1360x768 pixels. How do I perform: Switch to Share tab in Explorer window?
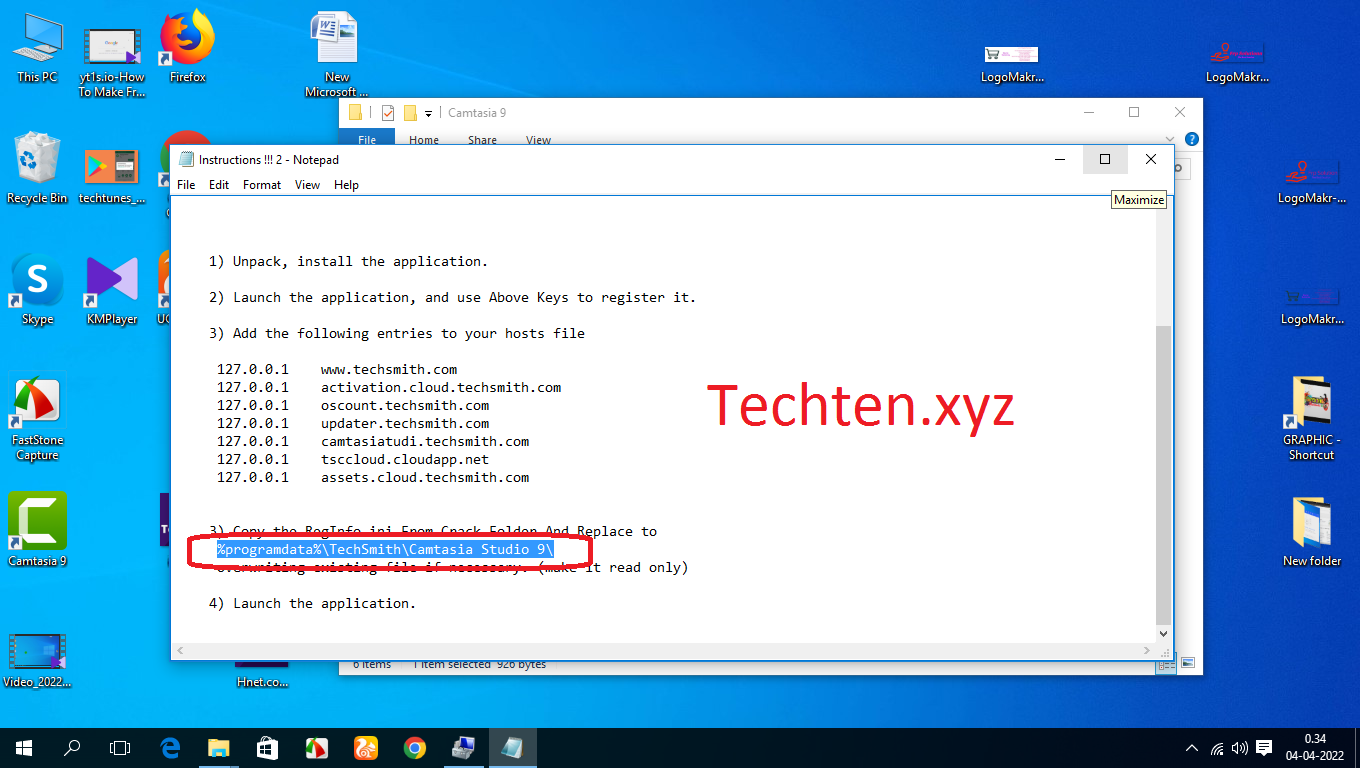(x=482, y=140)
